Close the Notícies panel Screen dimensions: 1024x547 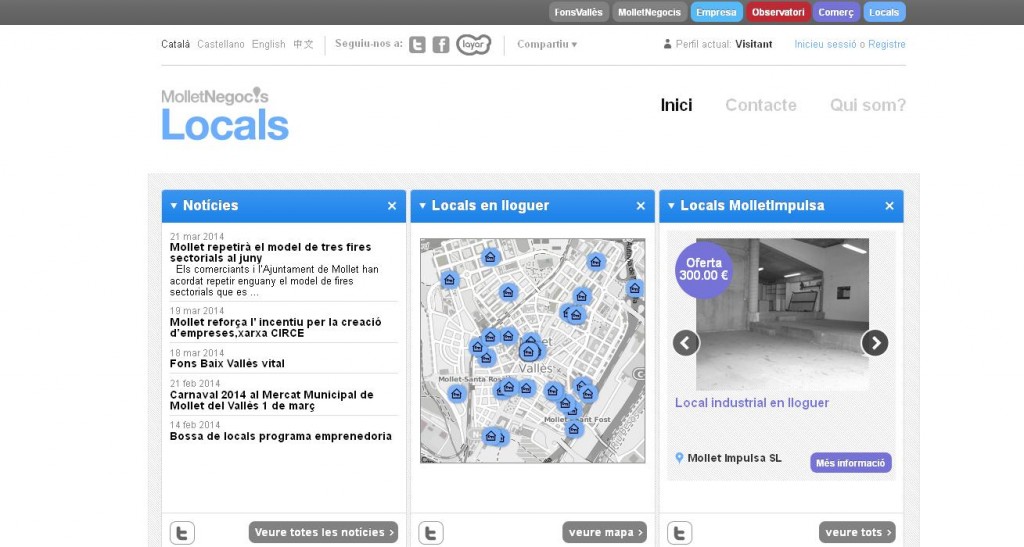[392, 206]
